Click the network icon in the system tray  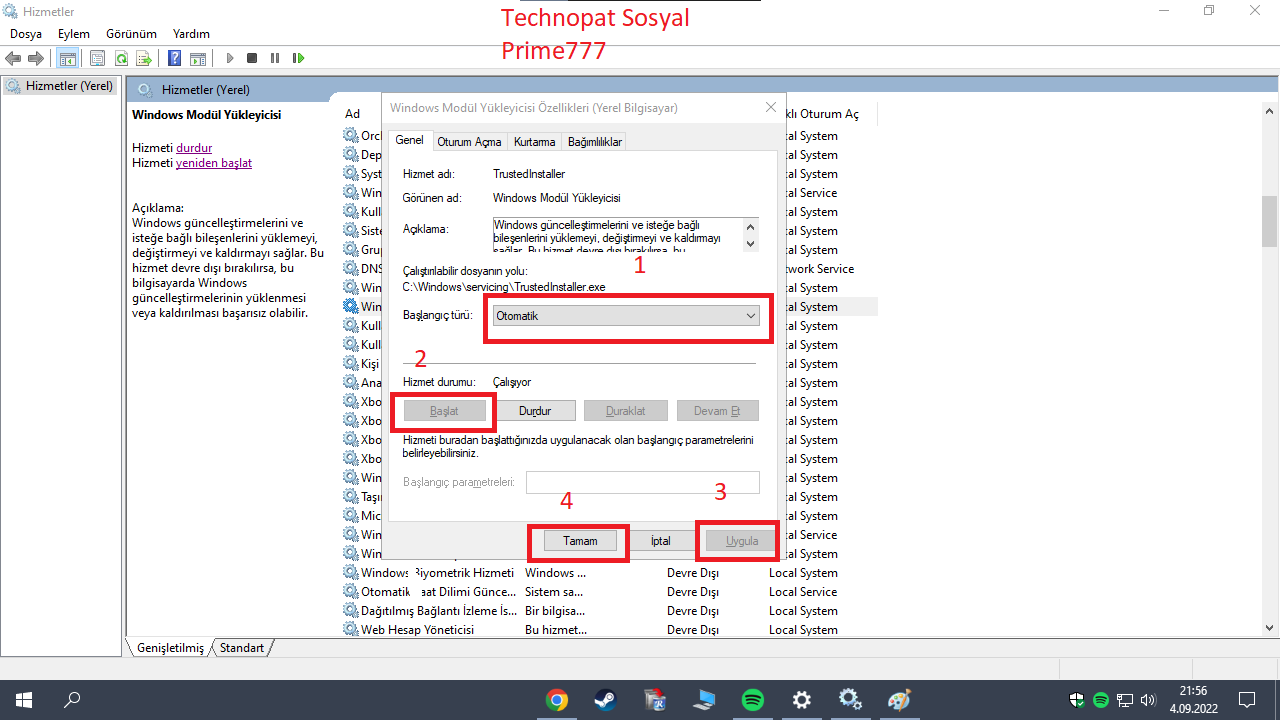click(1124, 700)
